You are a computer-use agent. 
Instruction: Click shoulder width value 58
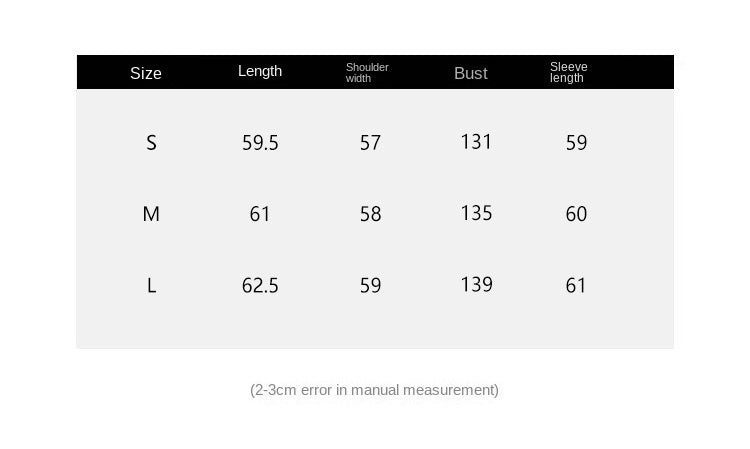click(x=370, y=214)
